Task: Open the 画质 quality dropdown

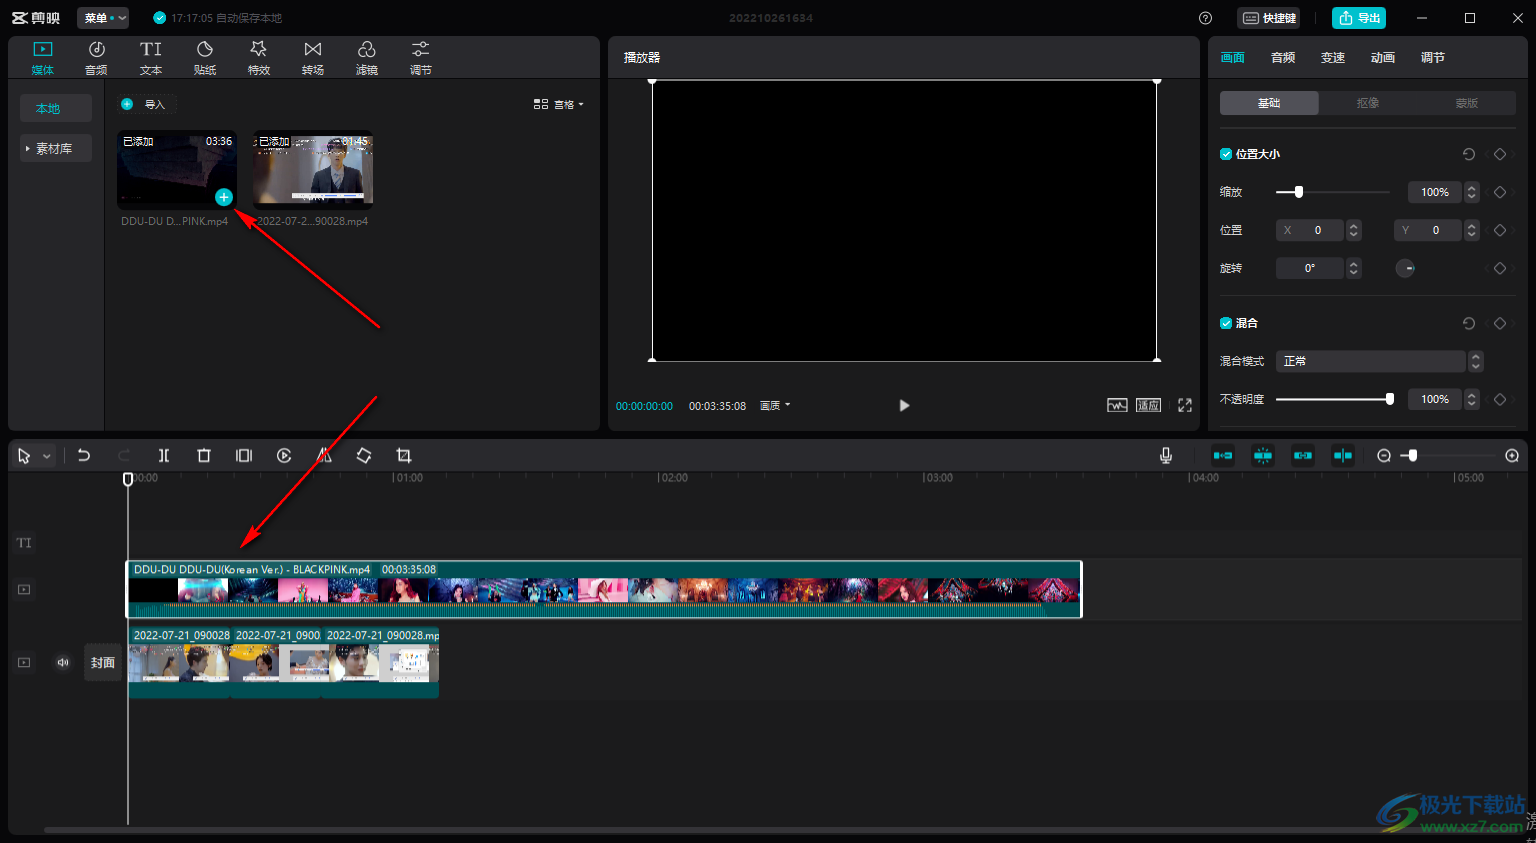Action: [775, 405]
